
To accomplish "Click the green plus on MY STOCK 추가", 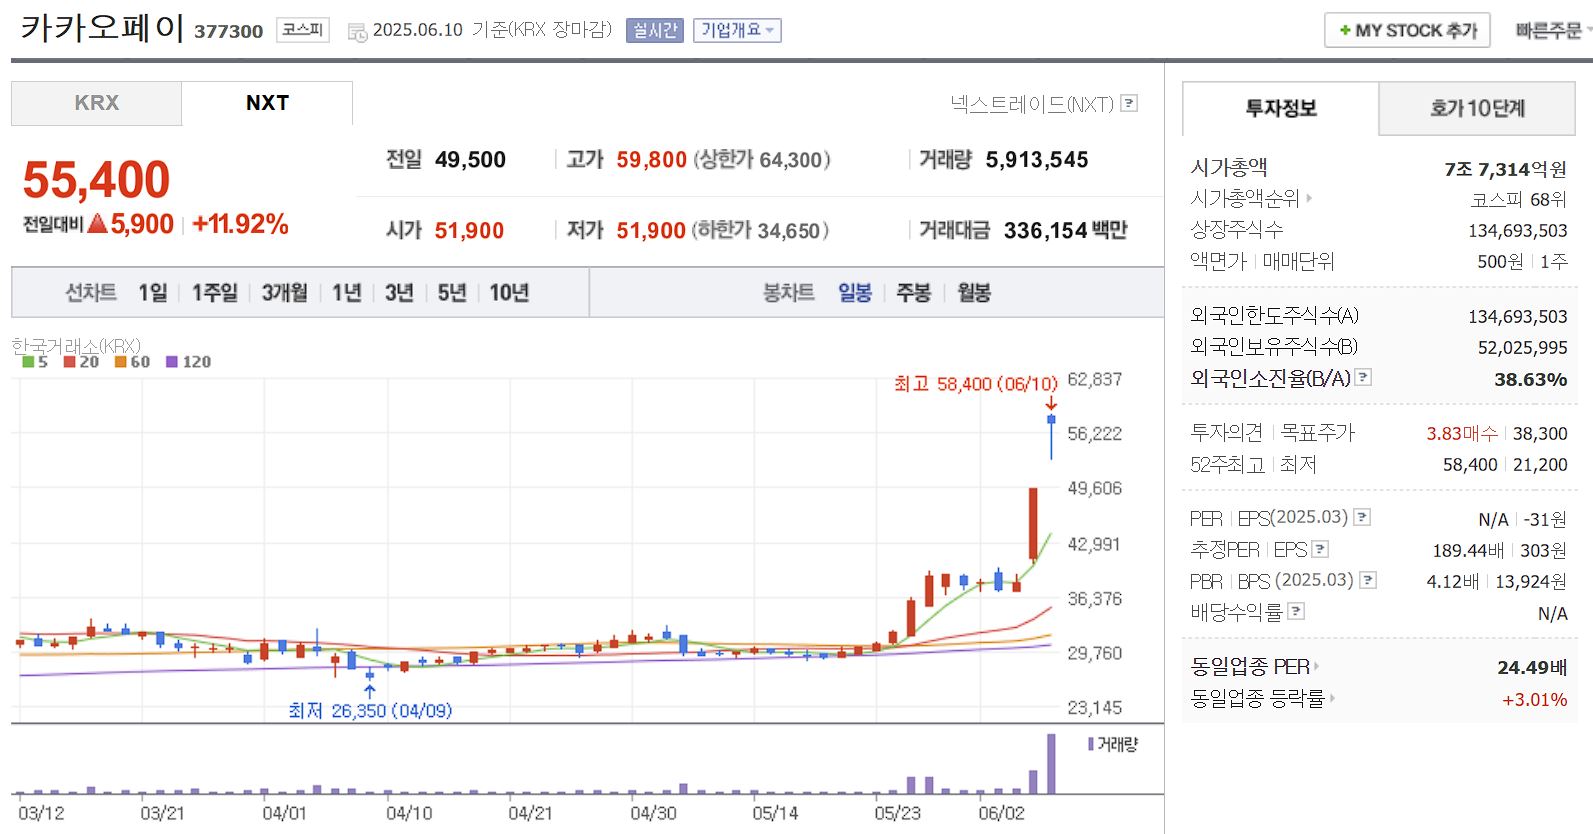I will (1345, 31).
